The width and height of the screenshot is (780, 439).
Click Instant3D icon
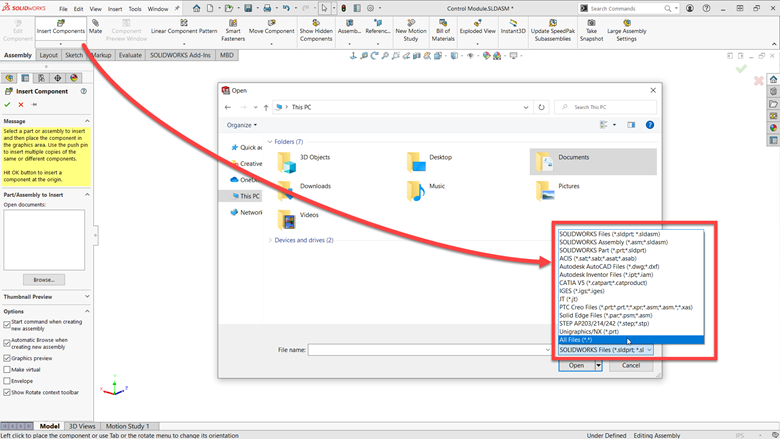tap(513, 23)
